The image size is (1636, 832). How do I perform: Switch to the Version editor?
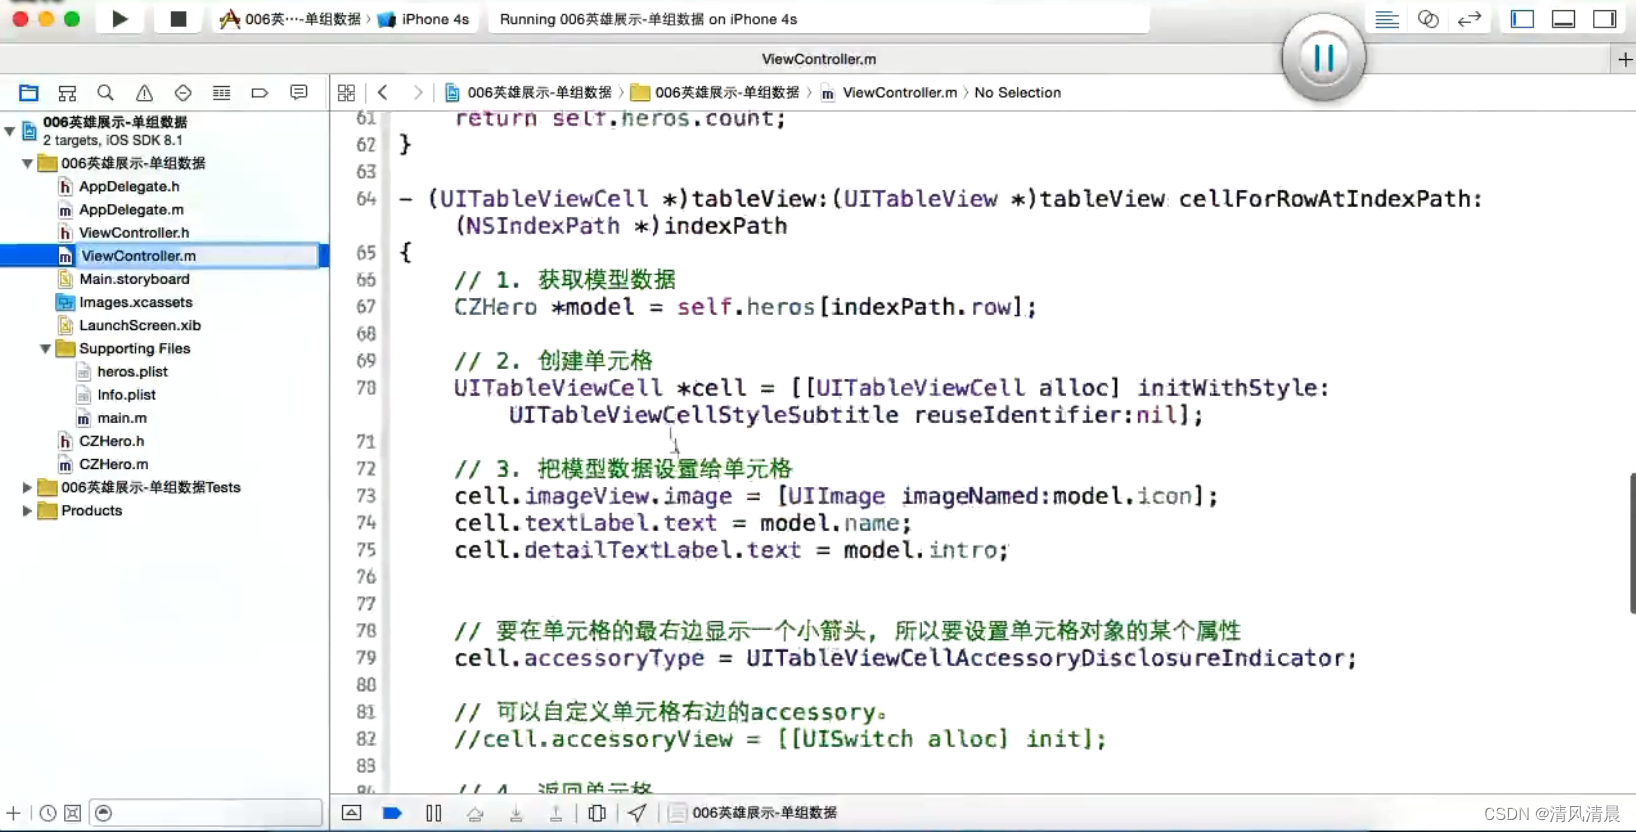point(1469,19)
